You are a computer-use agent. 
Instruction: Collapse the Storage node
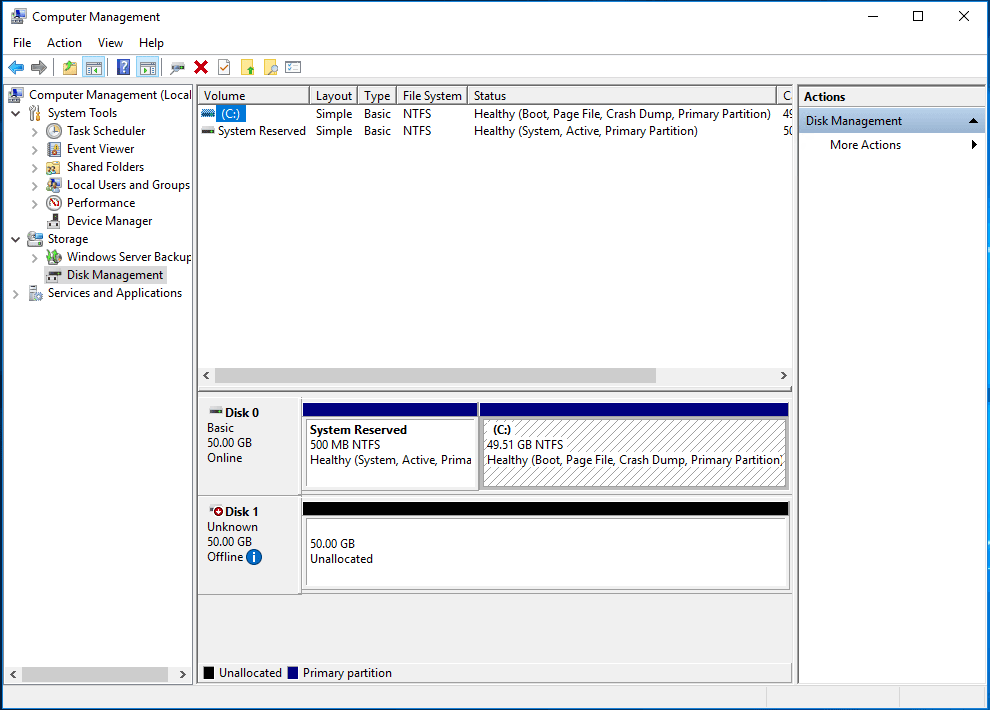[16, 240]
